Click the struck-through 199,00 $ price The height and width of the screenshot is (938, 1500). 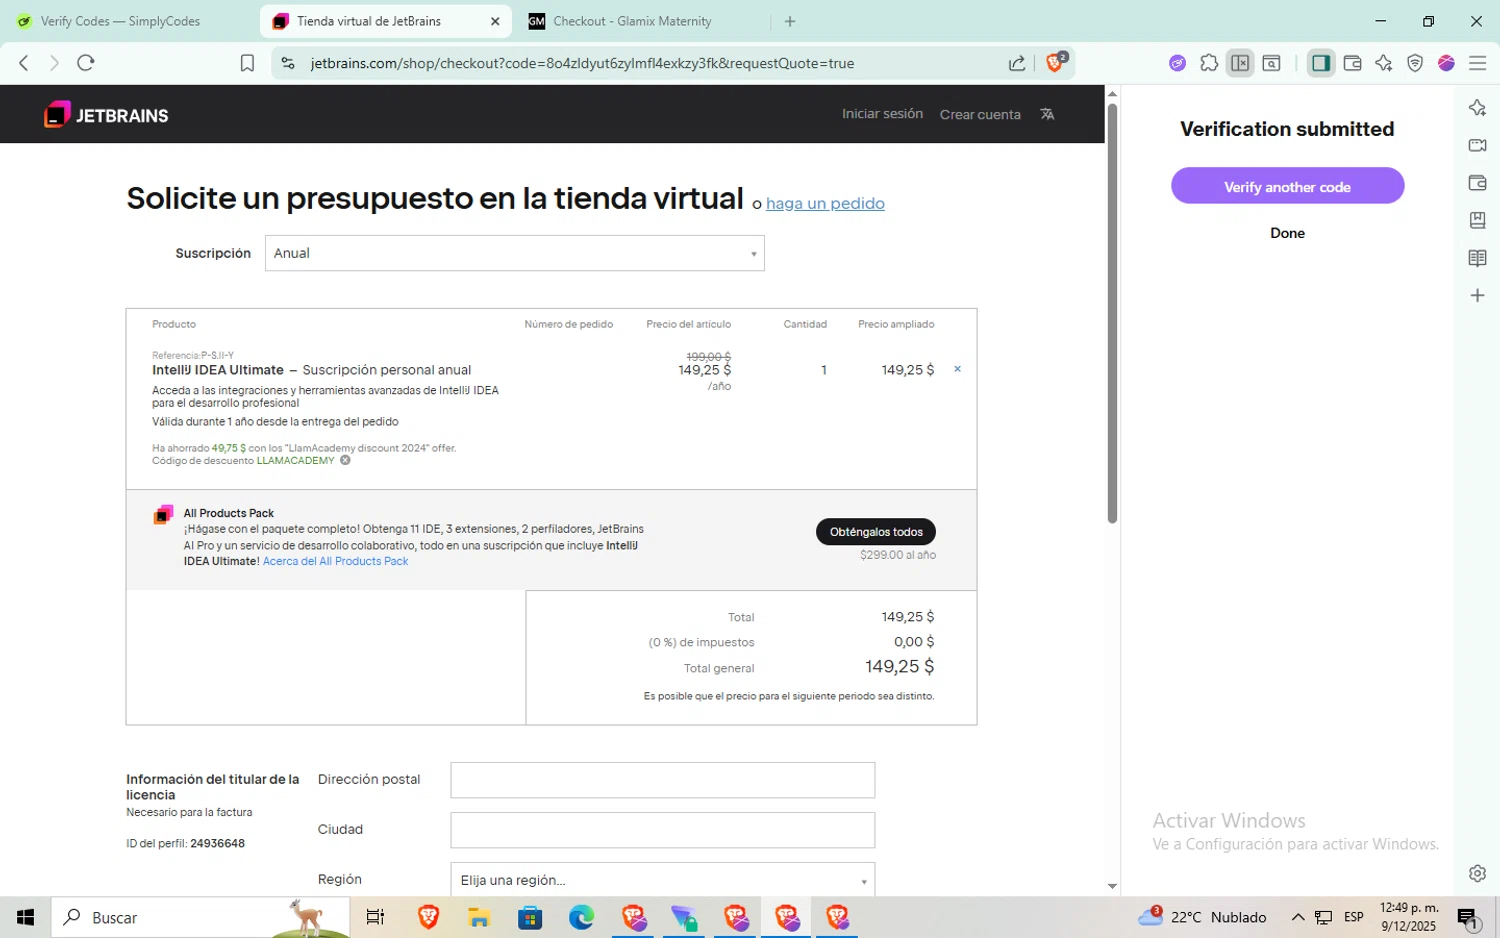coord(708,356)
